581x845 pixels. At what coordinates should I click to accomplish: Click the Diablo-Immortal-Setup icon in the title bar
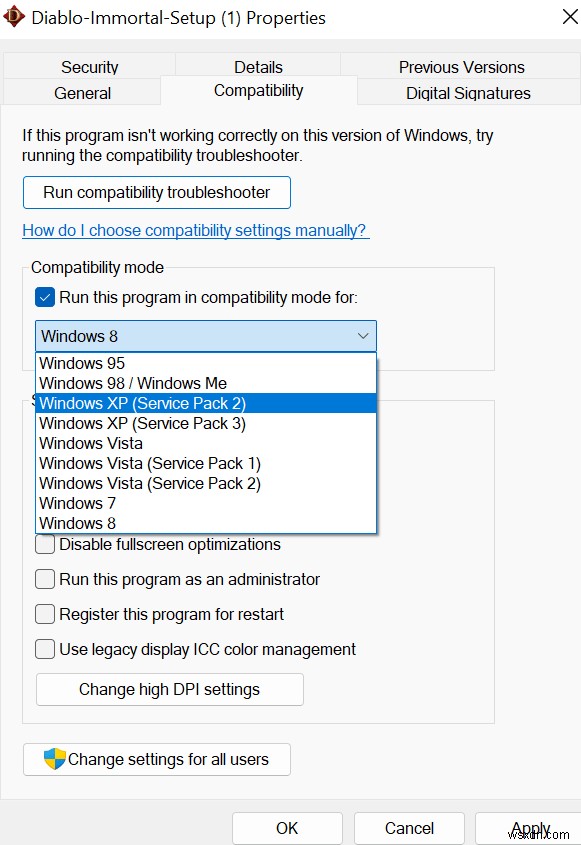point(14,17)
